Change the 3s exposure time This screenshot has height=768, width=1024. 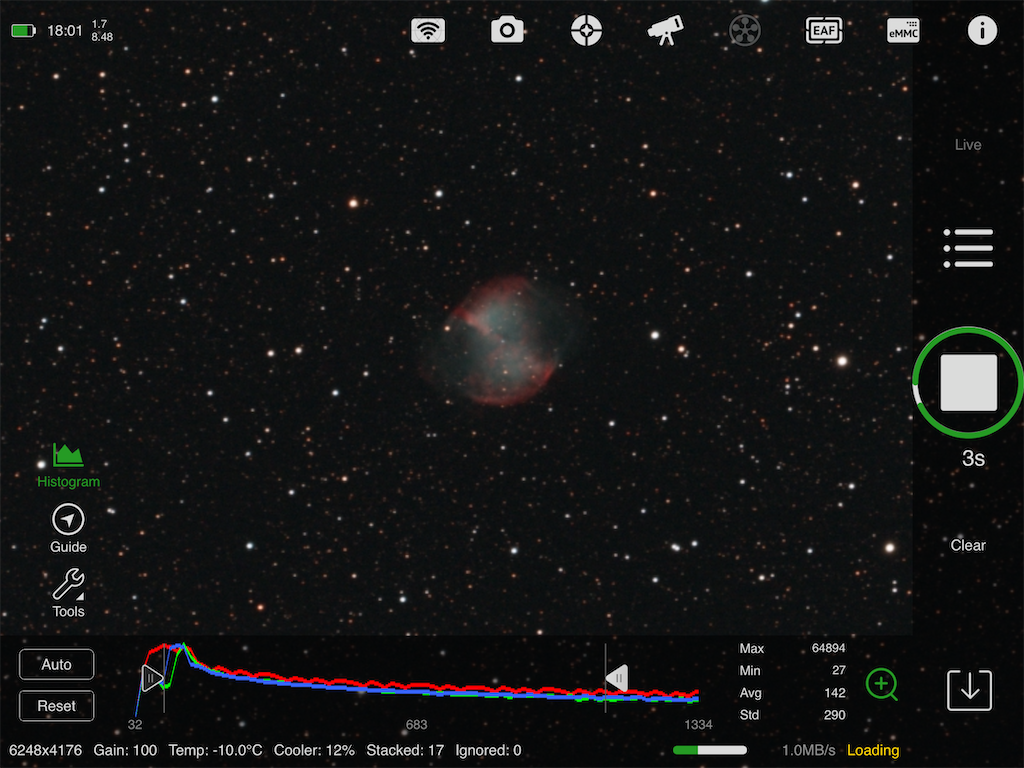(973, 458)
